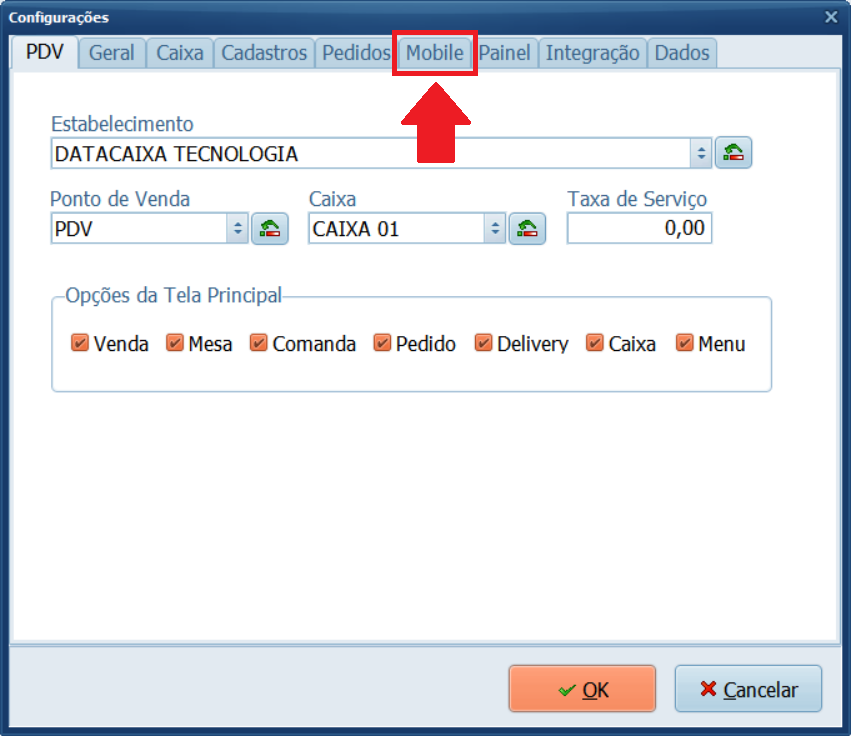The image size is (851, 736).
Task: Disable the Comanda option
Action: [258, 344]
